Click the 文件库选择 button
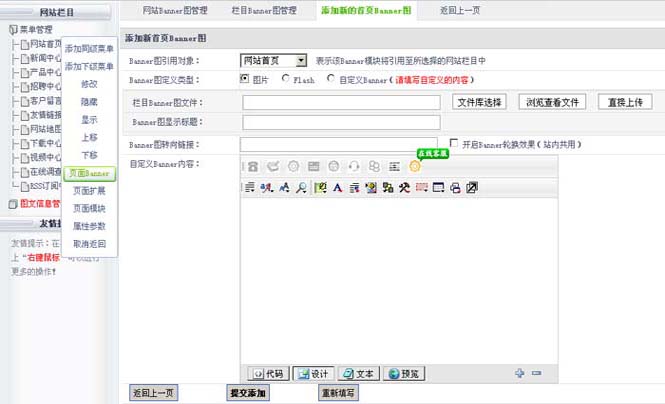The width and height of the screenshot is (665, 404). pyautogui.click(x=480, y=102)
